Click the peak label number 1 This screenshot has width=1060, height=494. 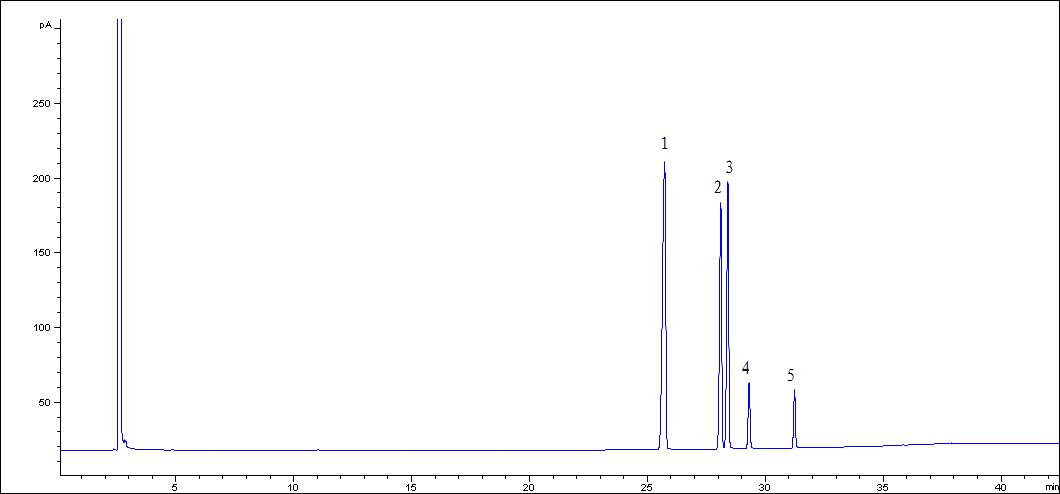coord(664,144)
